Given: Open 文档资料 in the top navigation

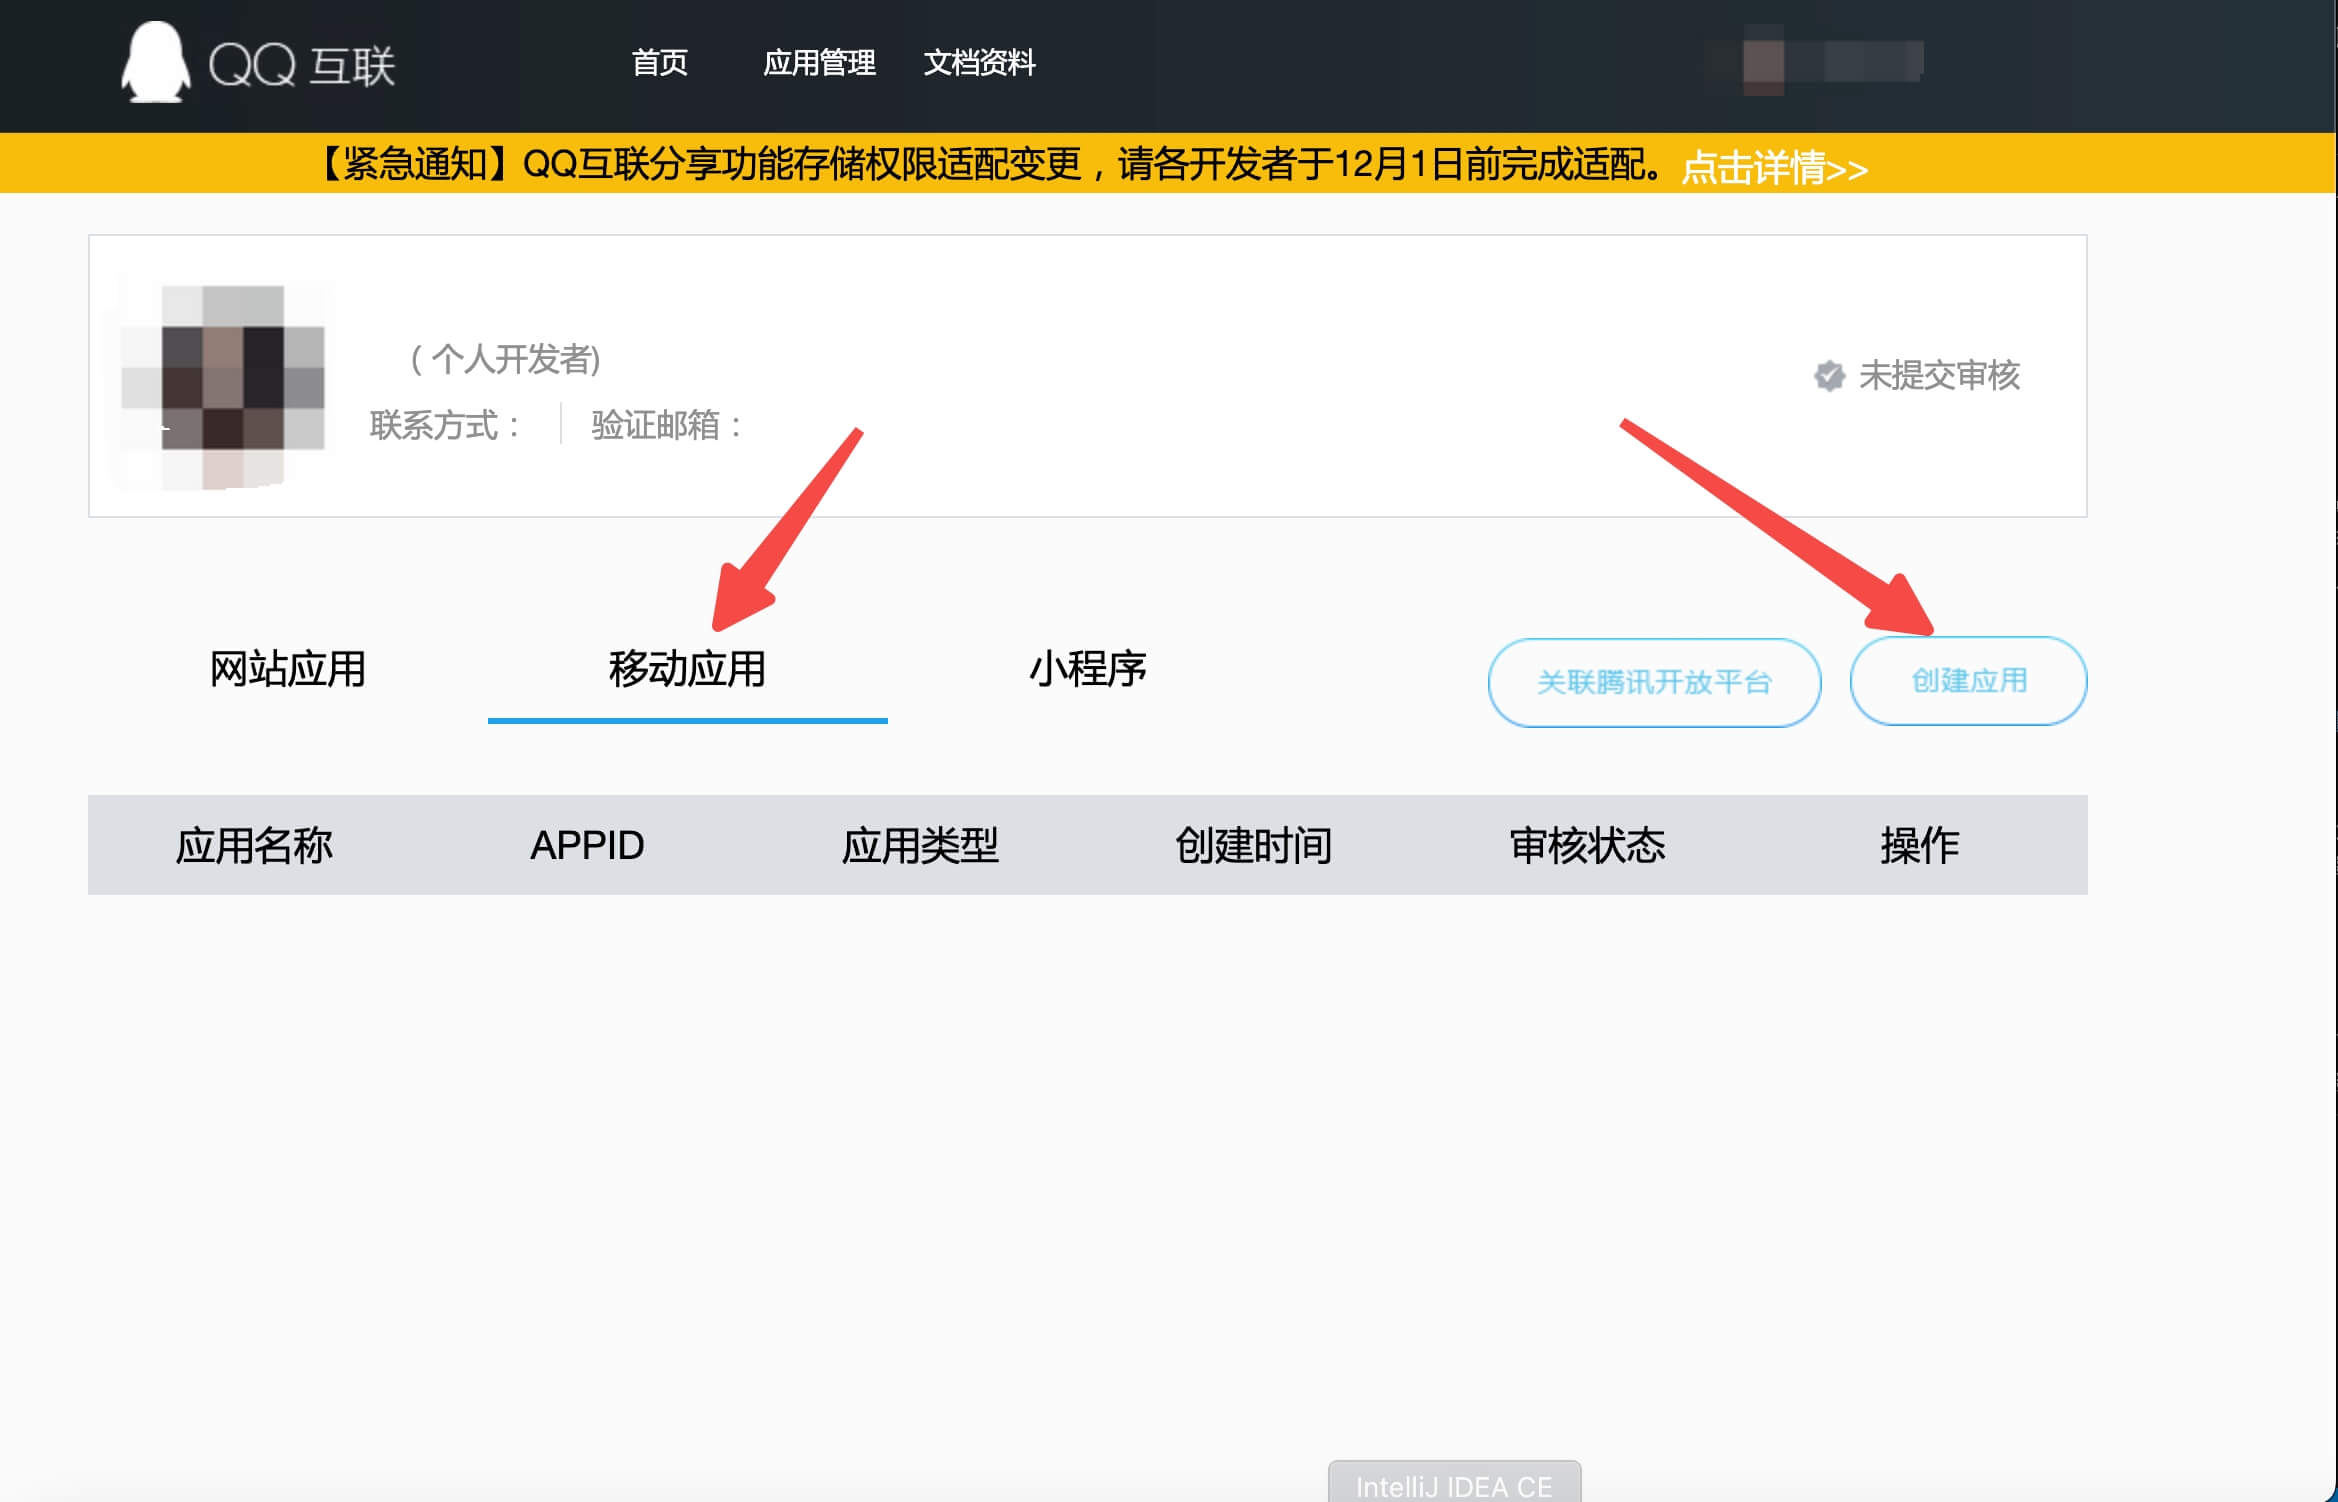Looking at the screenshot, I should [x=979, y=63].
